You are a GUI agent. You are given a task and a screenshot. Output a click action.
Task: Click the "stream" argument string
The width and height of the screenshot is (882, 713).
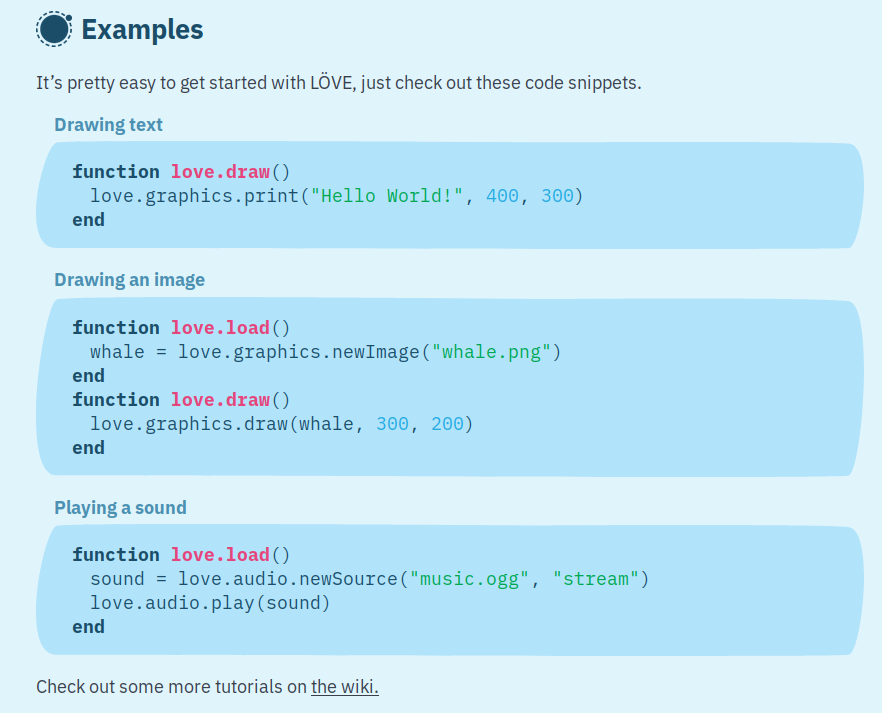[x=595, y=579]
